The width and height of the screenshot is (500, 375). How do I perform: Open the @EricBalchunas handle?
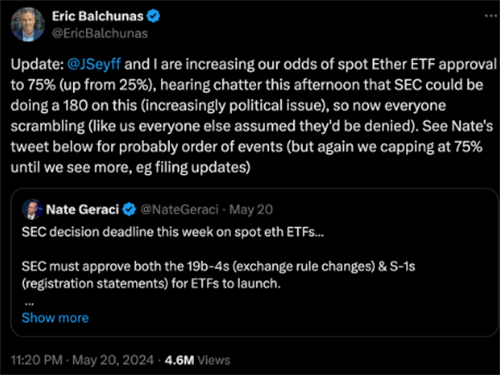click(100, 33)
